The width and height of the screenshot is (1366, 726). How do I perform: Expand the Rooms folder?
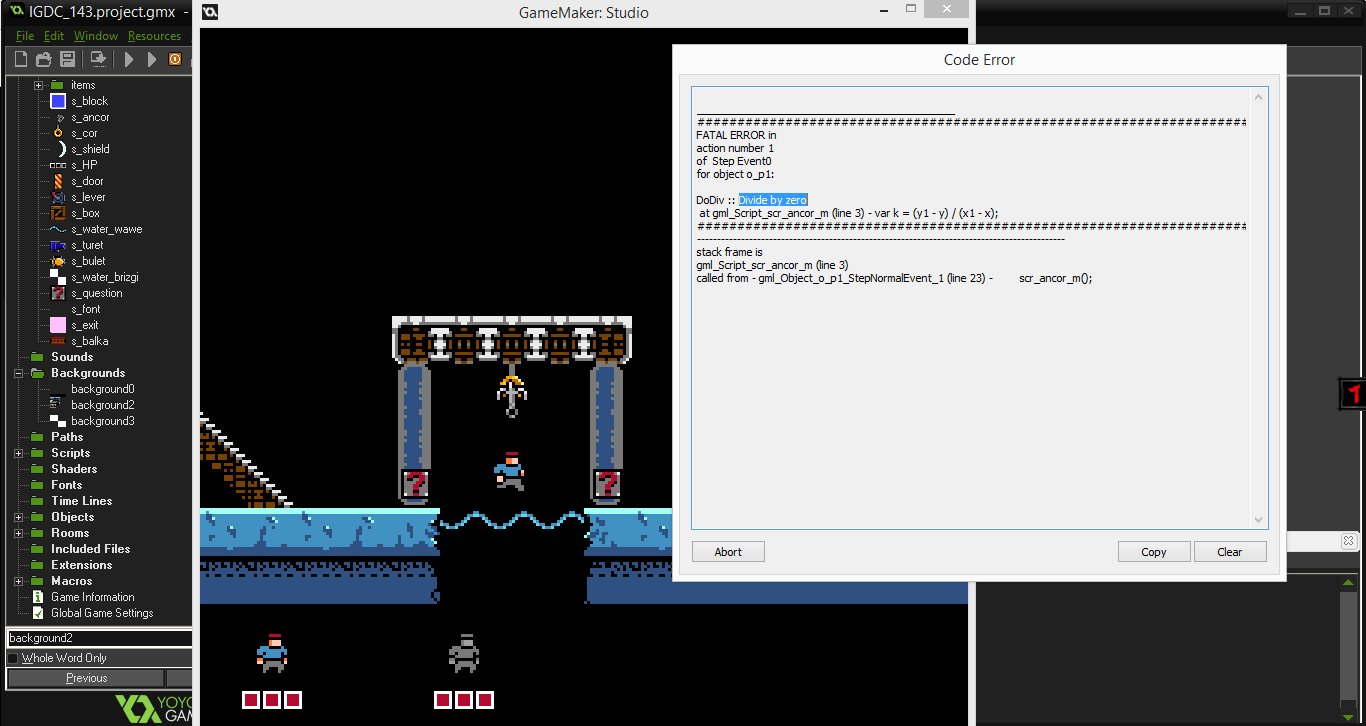[18, 533]
